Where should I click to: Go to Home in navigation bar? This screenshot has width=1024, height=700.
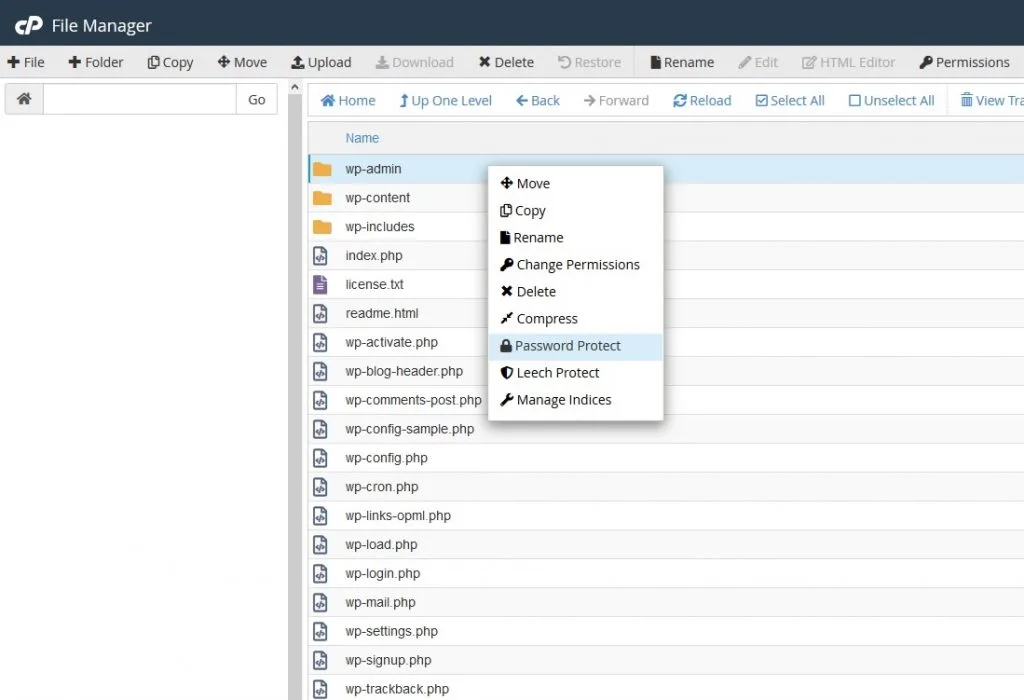348,101
